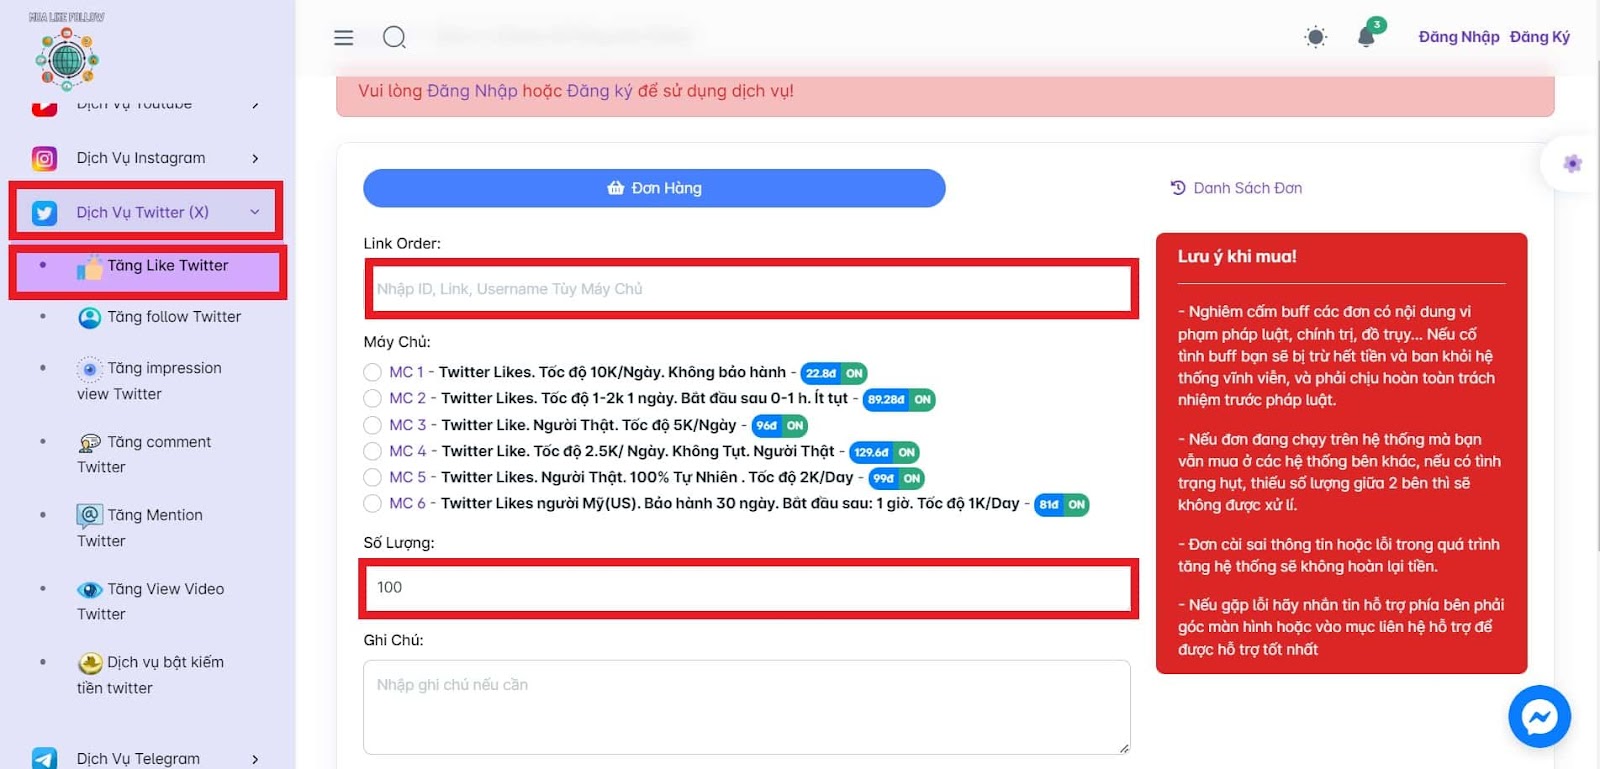The height and width of the screenshot is (769, 1600).
Task: Click the Số Lượng quantity field
Action: click(749, 588)
